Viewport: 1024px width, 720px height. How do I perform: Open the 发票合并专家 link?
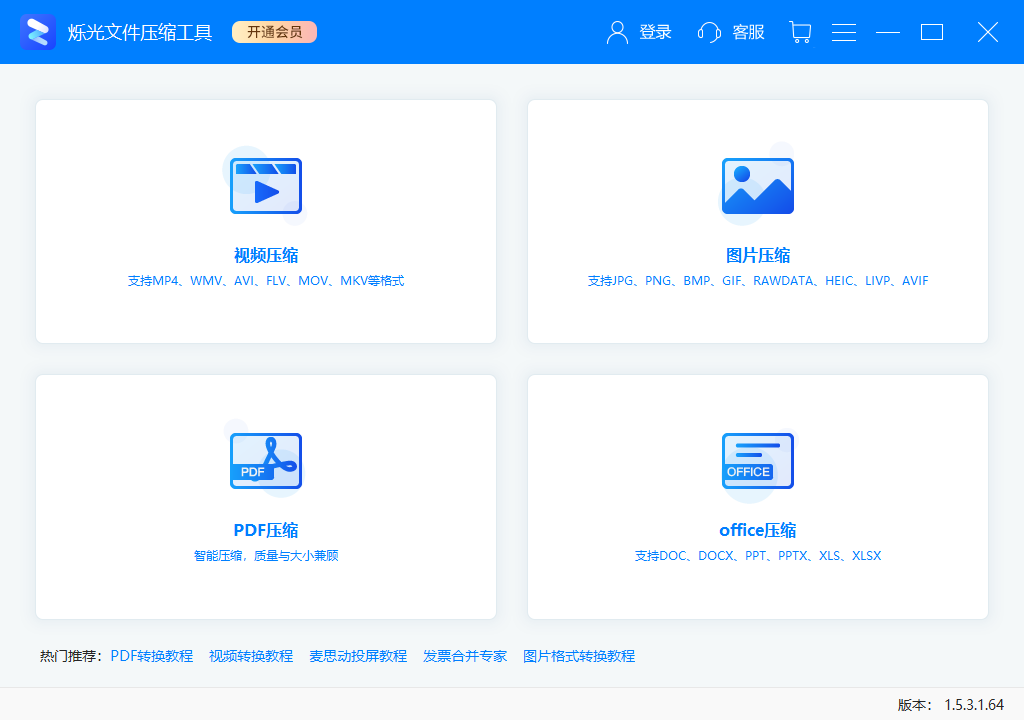465,655
